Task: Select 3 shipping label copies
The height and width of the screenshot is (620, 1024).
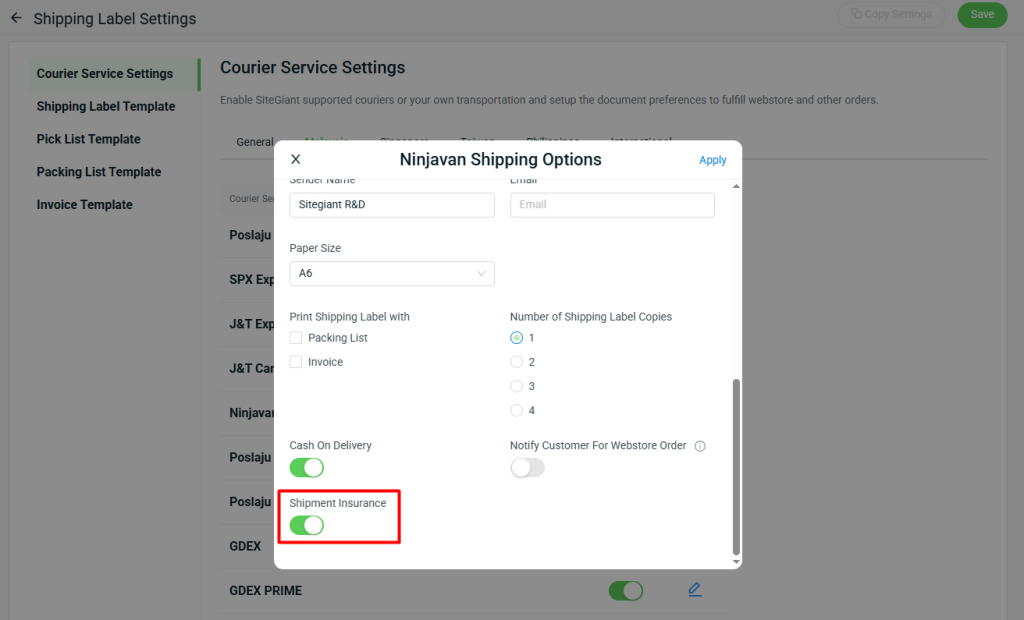Action: coord(517,386)
